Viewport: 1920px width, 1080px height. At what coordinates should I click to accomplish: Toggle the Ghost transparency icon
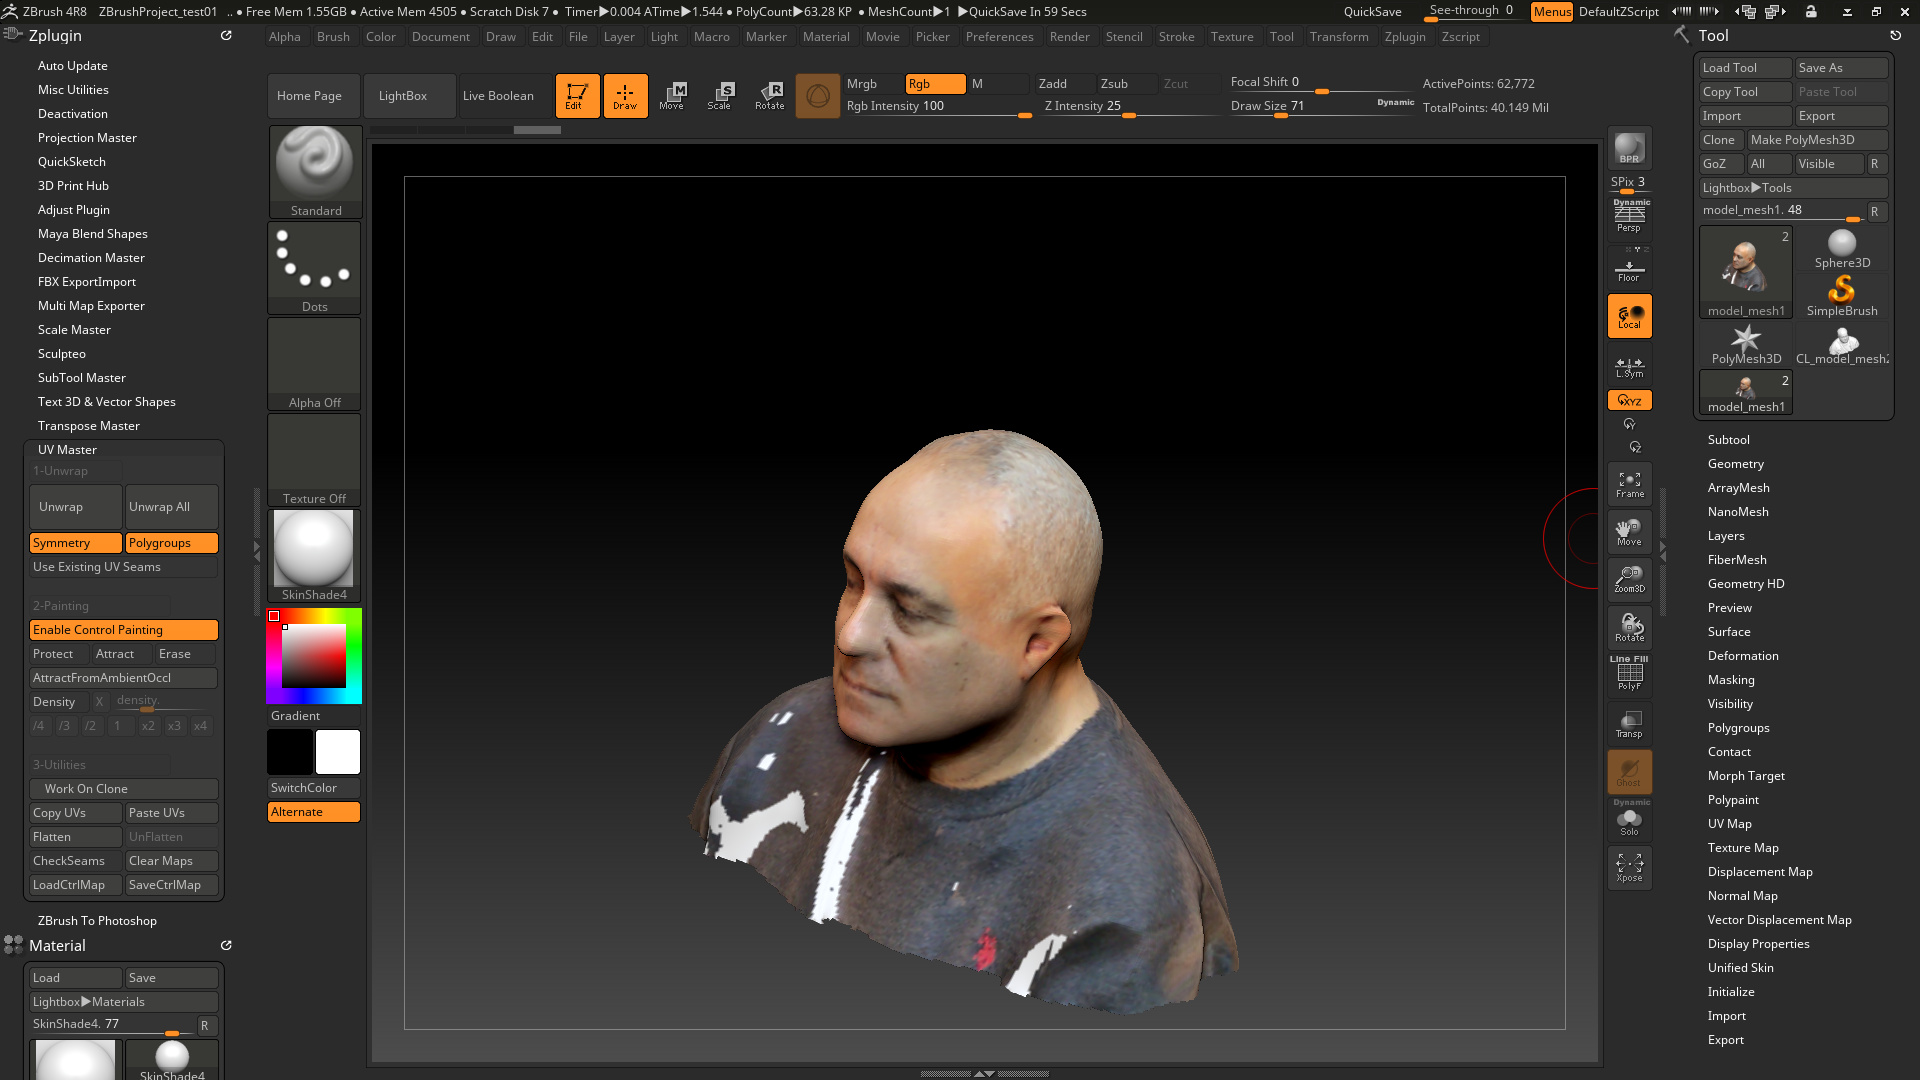click(1629, 772)
